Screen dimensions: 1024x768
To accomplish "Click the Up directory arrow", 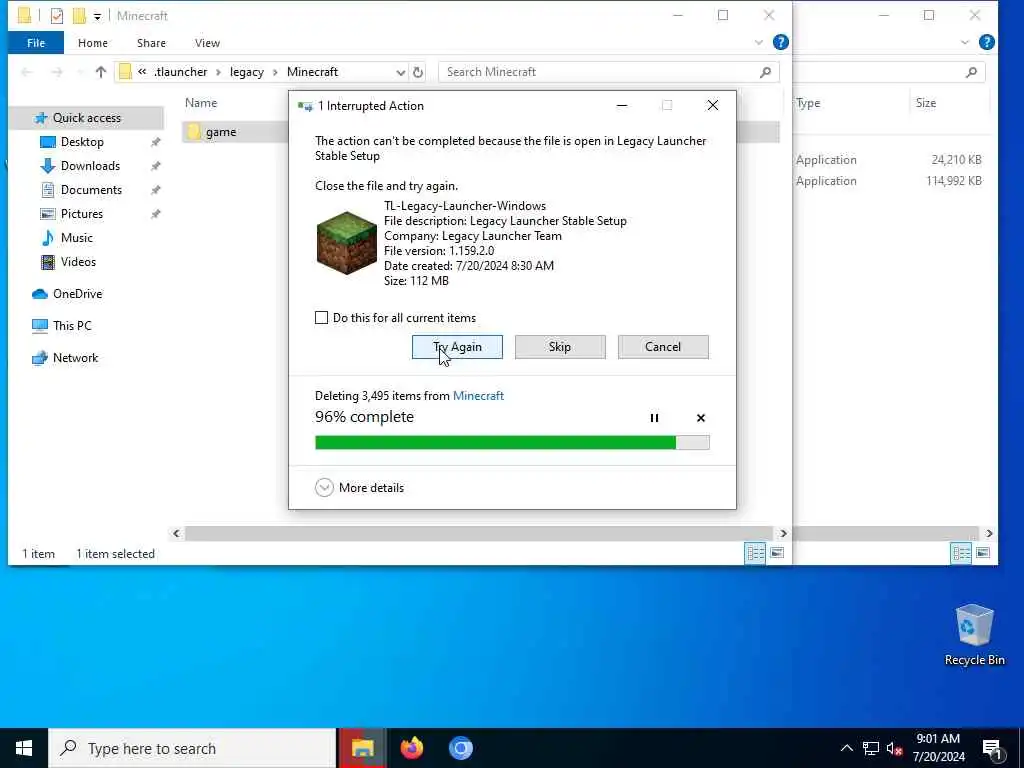I will (x=101, y=72).
